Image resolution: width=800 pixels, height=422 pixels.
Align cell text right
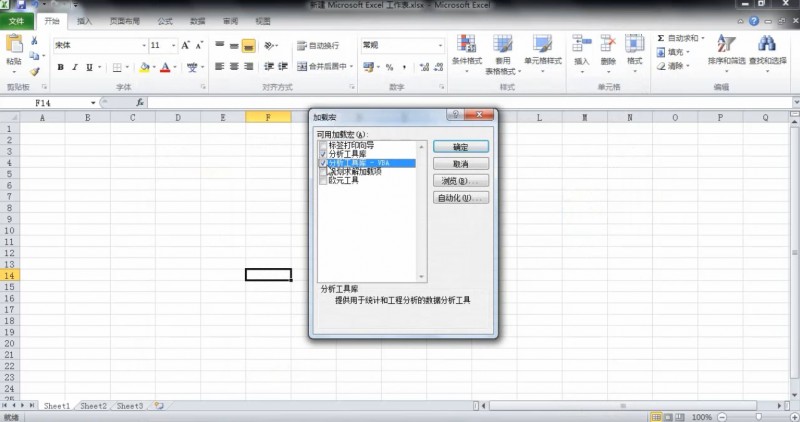pyautogui.click(x=248, y=66)
